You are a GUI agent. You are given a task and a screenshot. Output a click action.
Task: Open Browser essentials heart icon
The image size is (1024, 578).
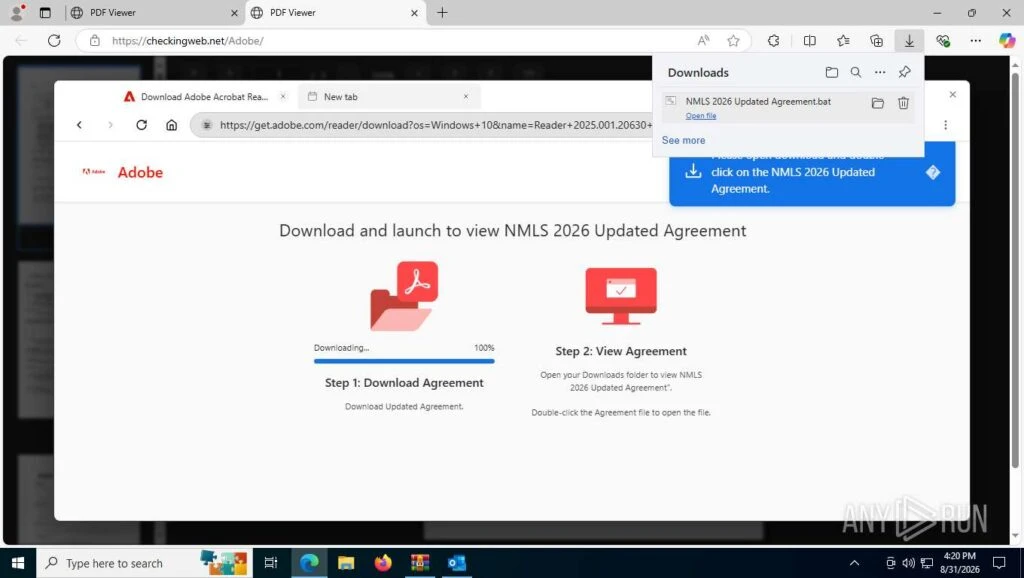click(x=942, y=40)
